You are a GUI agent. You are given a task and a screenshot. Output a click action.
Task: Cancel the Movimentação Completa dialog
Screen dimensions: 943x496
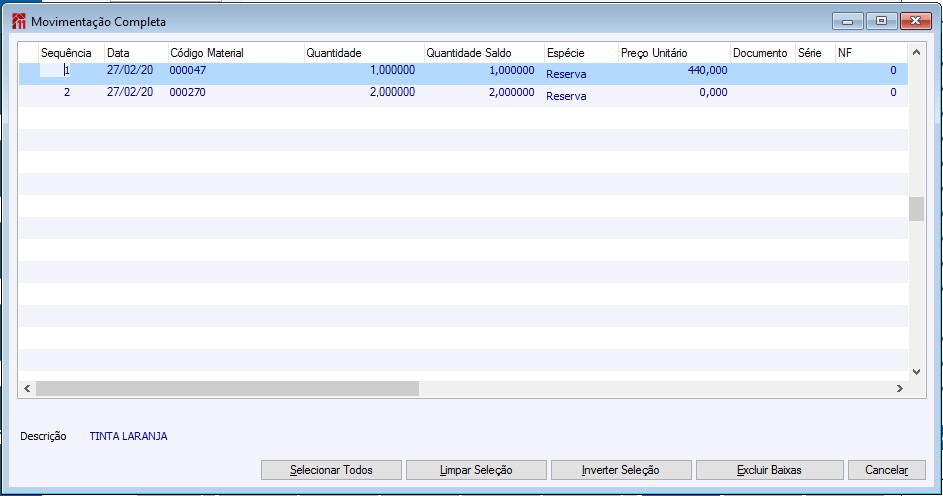886,470
